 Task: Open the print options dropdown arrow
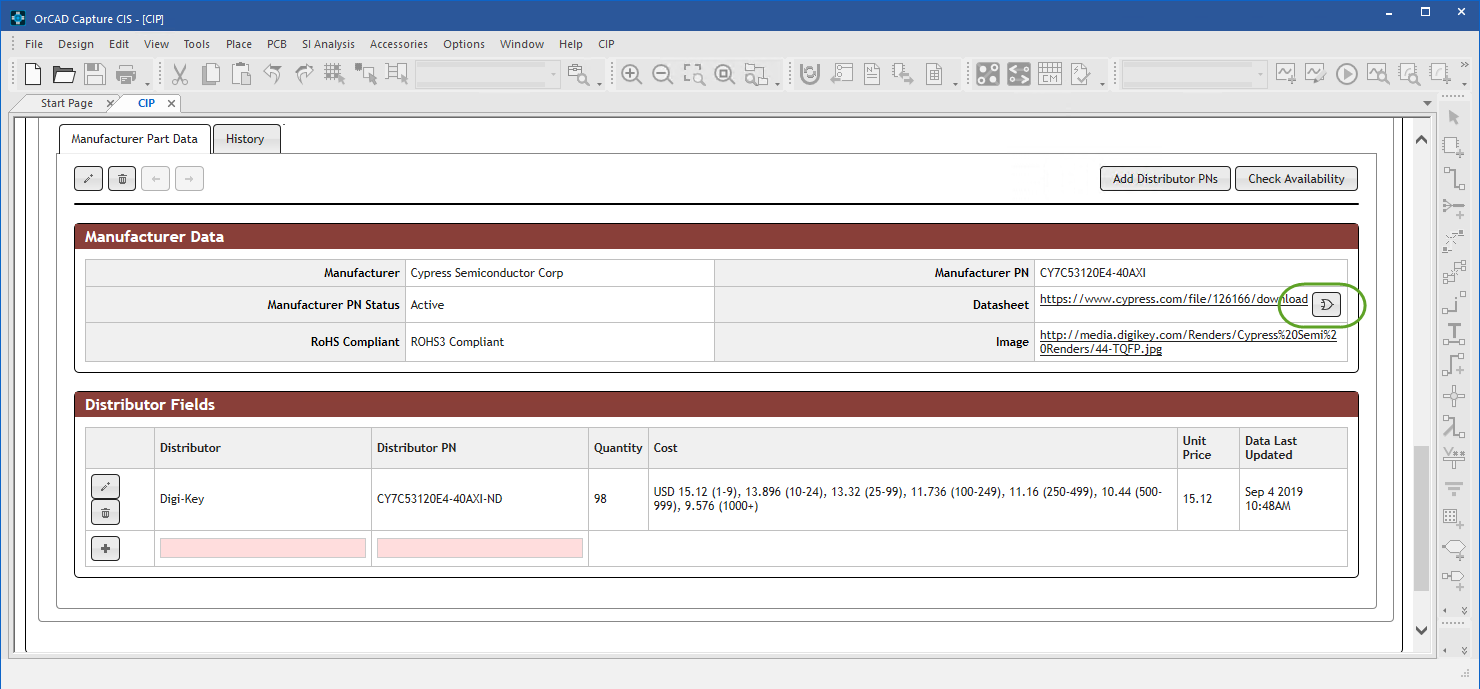point(147,83)
